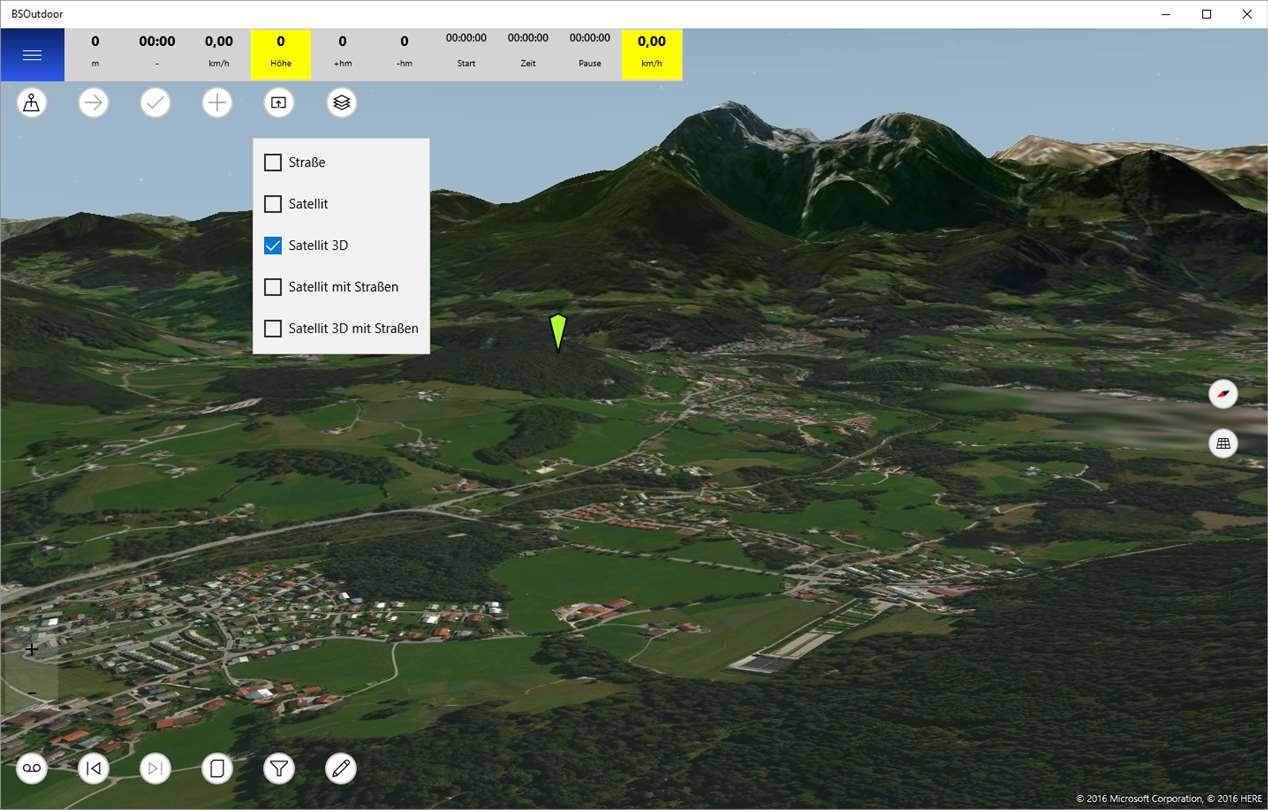Screen dimensions: 1268x810
Task: Skip to previous track point
Action: click(94, 768)
